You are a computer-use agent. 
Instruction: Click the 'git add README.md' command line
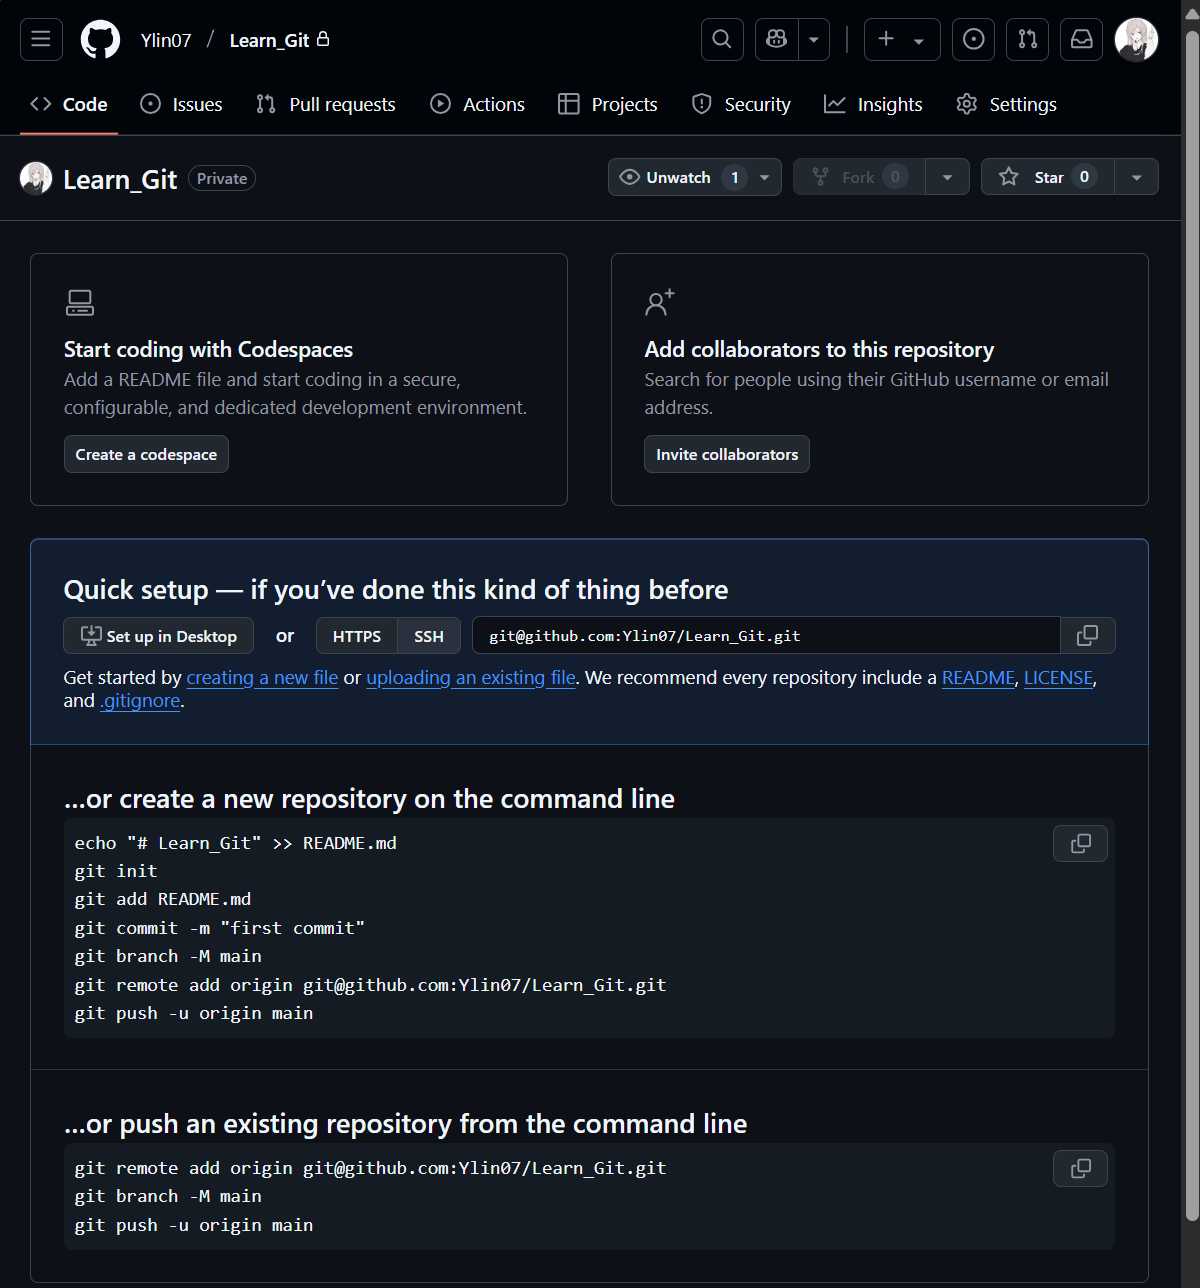(x=163, y=899)
